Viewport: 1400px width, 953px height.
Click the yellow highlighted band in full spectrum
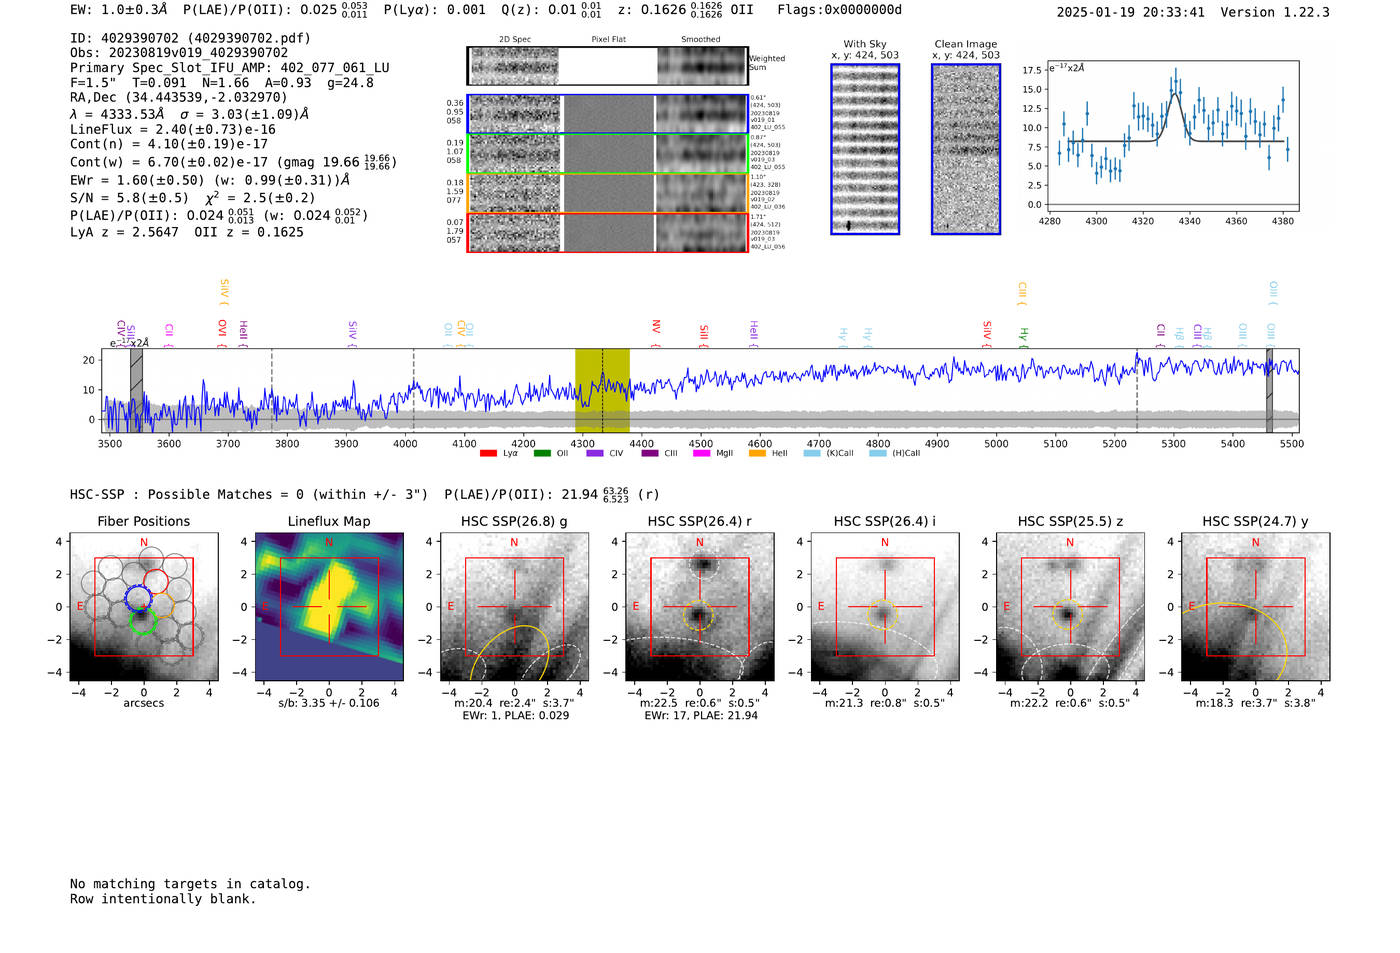(602, 390)
